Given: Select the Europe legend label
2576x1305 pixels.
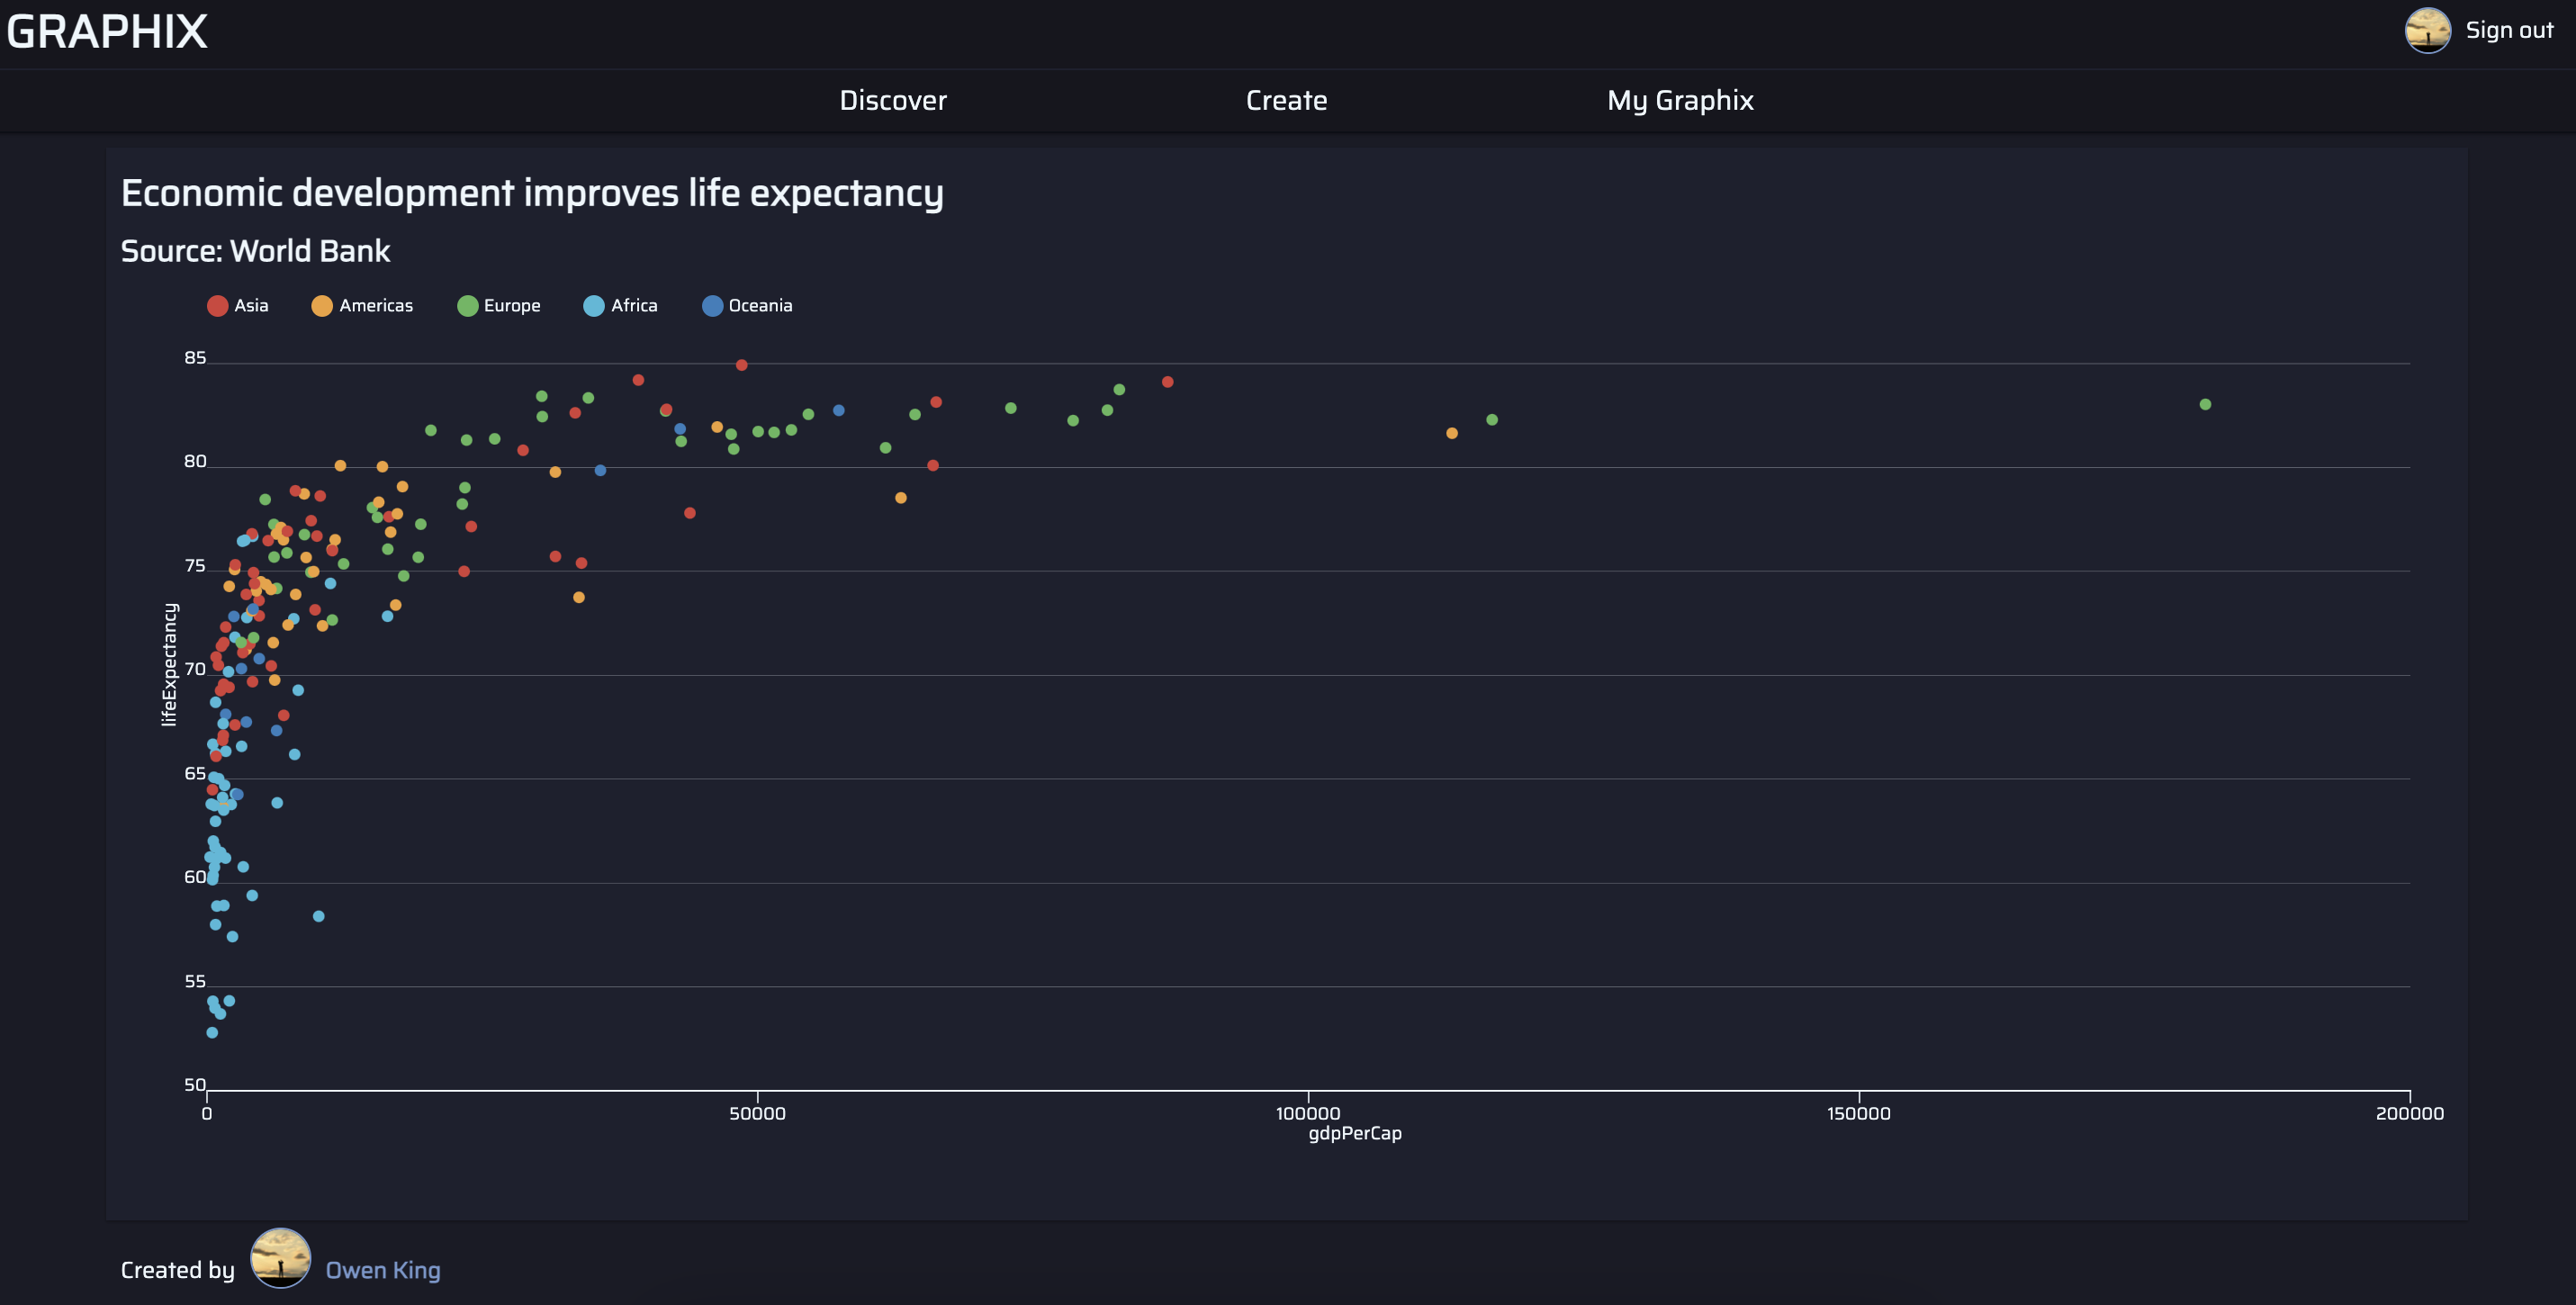Looking at the screenshot, I should pyautogui.click(x=512, y=306).
